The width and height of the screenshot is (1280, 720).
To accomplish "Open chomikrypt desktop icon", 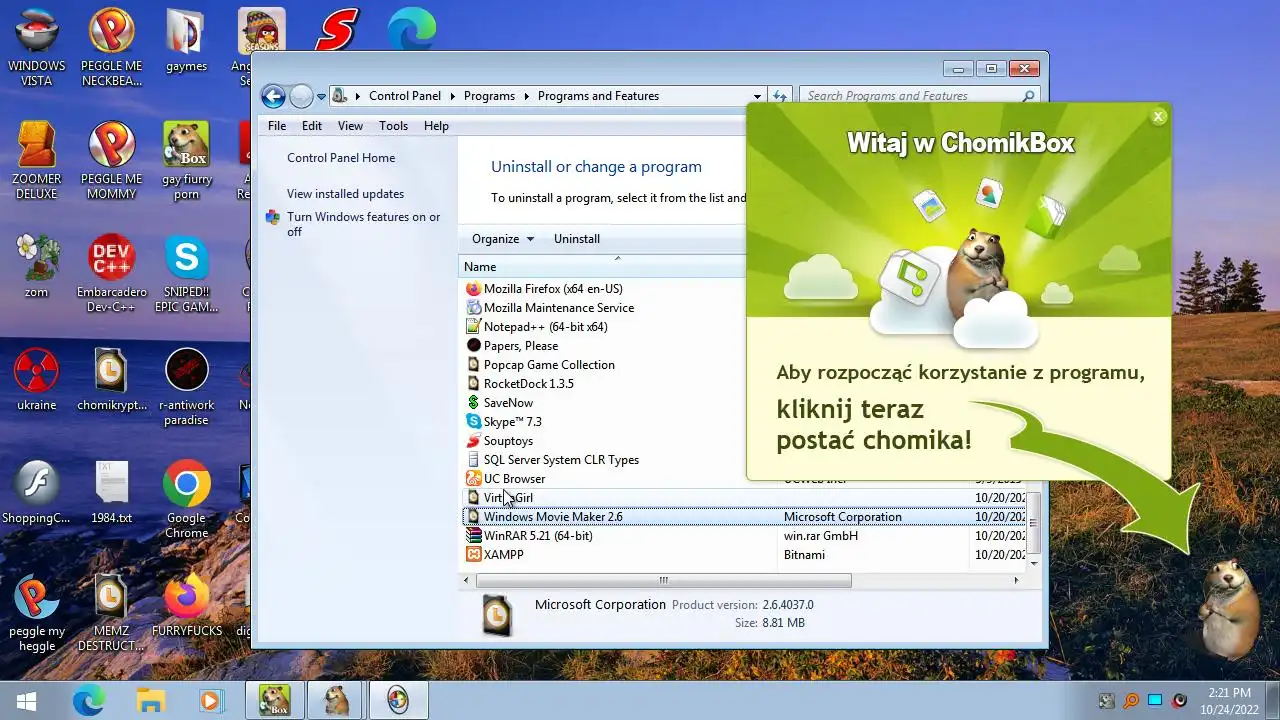I will (111, 380).
